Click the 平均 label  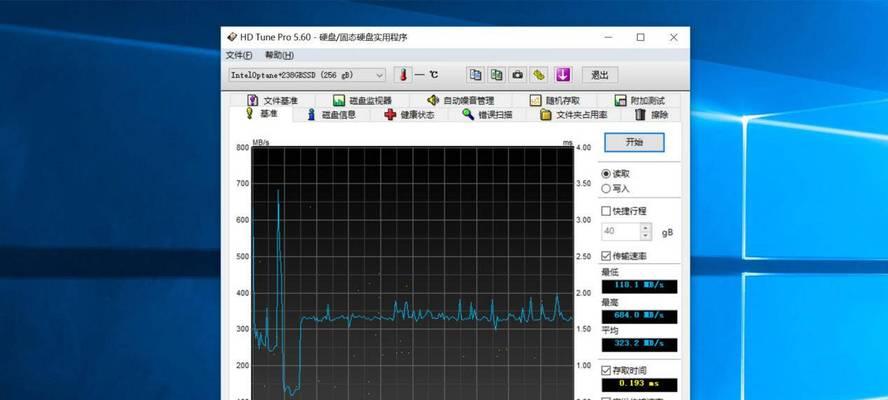(610, 331)
